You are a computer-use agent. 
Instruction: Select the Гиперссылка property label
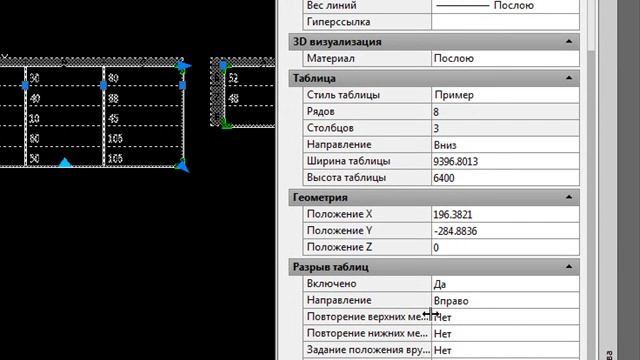click(x=338, y=22)
